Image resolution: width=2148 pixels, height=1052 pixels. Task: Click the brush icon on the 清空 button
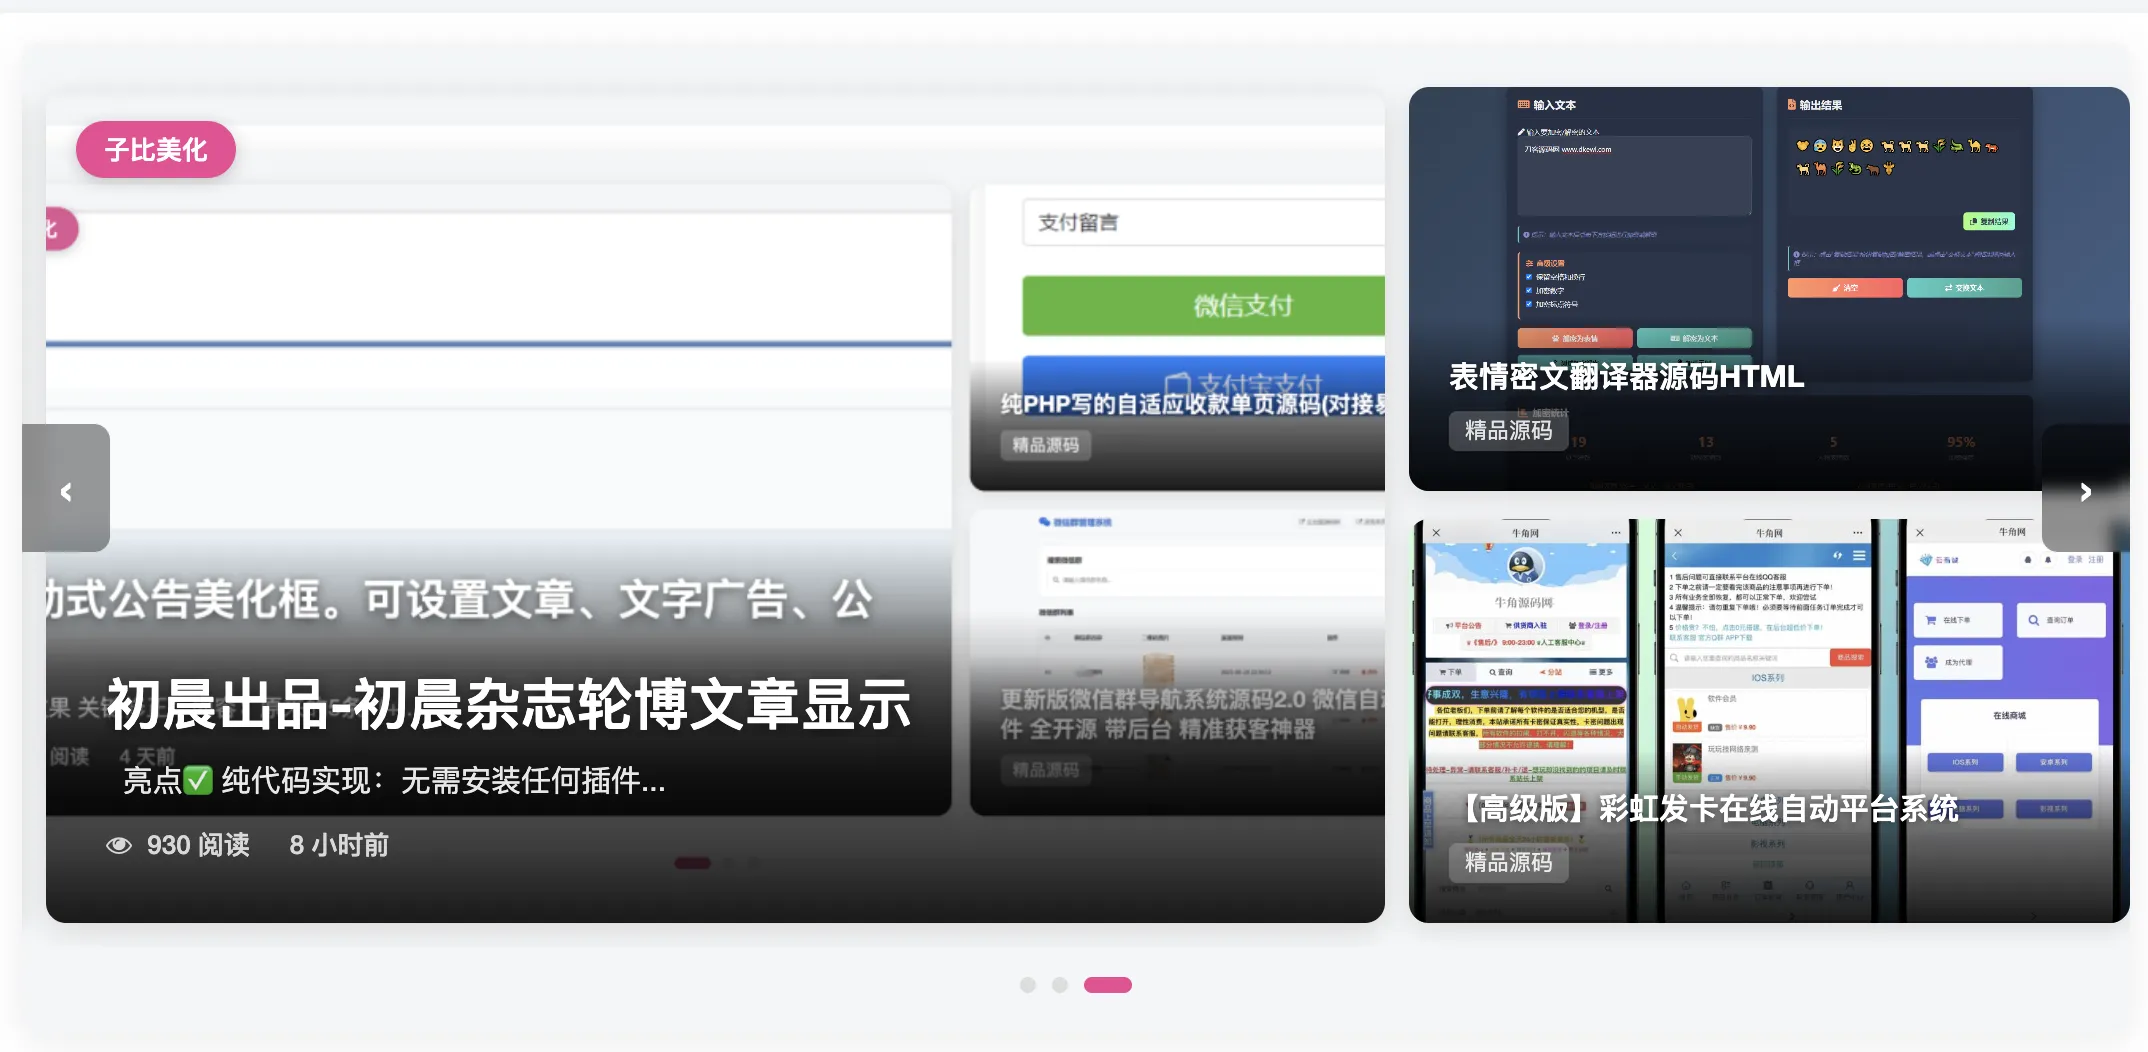coord(1835,288)
